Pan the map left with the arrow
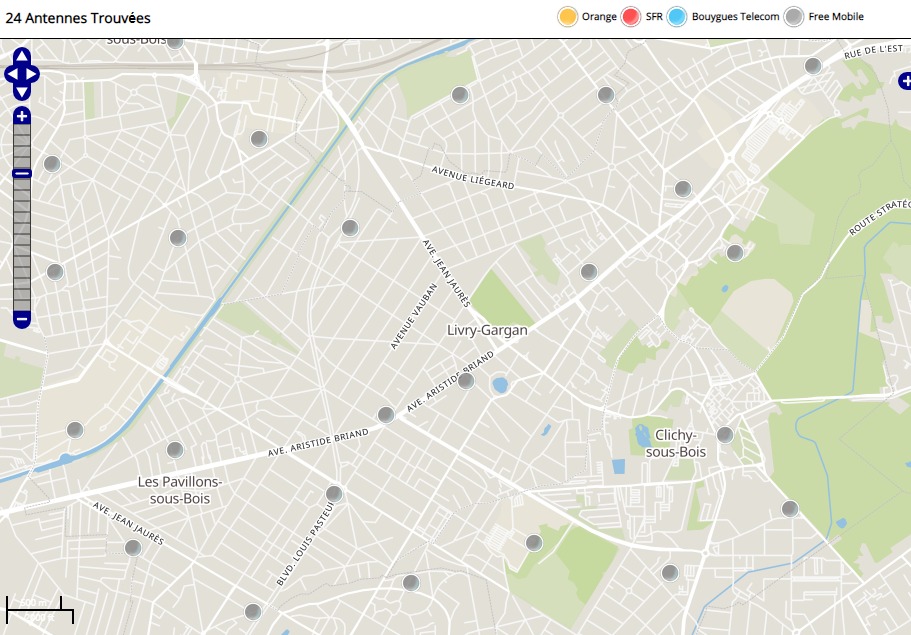The width and height of the screenshot is (911, 635). pyautogui.click(x=11, y=74)
